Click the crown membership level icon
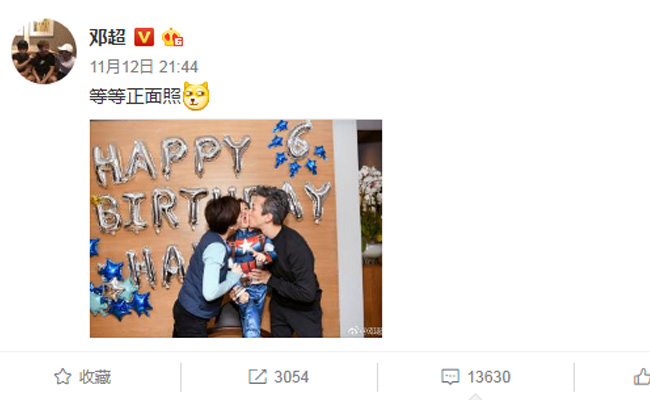Screen dimensions: 650x400 point(172,37)
